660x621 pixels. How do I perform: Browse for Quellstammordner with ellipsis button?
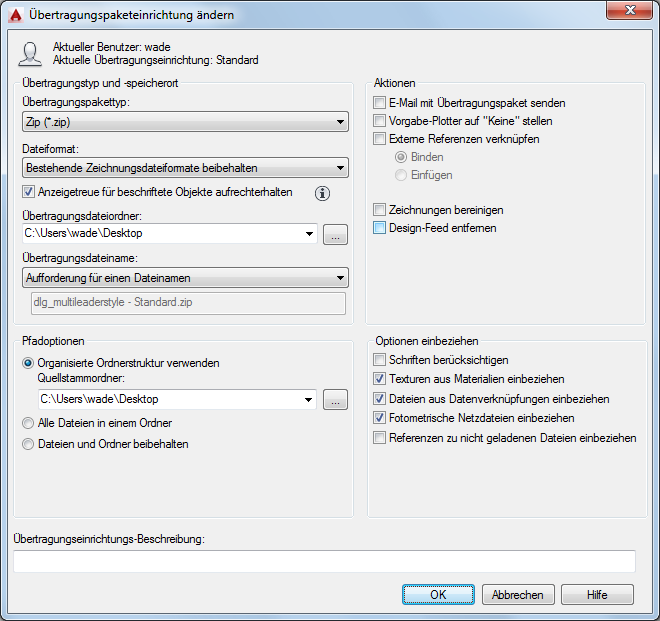tap(335, 399)
